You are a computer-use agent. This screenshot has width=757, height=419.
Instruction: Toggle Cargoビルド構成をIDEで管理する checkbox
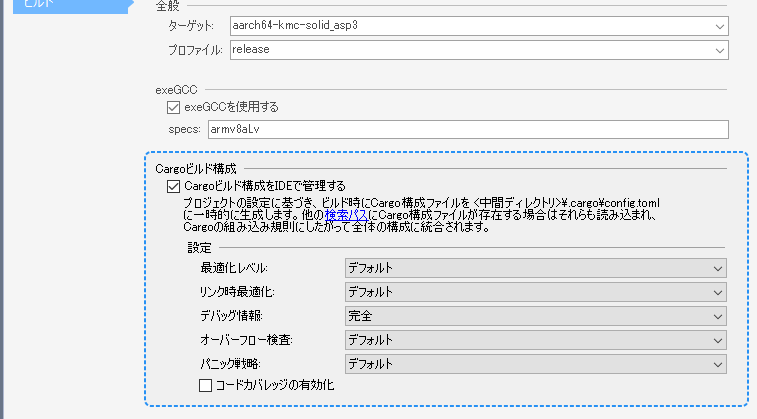(x=175, y=185)
